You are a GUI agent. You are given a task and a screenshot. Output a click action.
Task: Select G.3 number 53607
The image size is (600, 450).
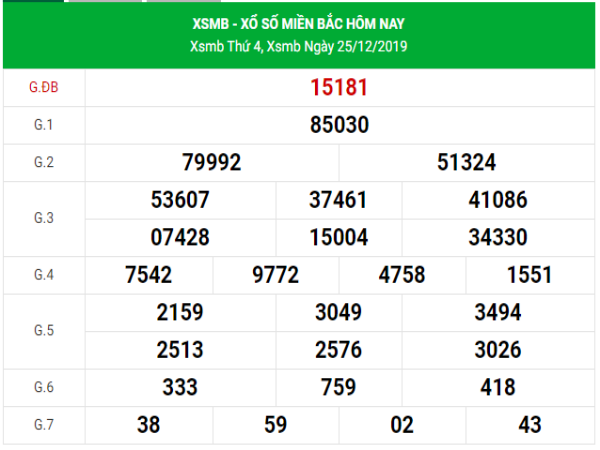click(x=180, y=199)
